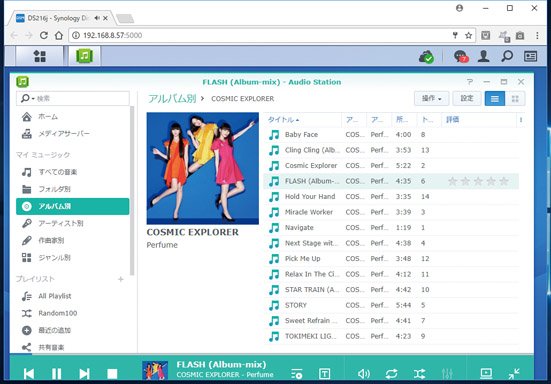
Task: Open the play queue icon
Action: [297, 374]
